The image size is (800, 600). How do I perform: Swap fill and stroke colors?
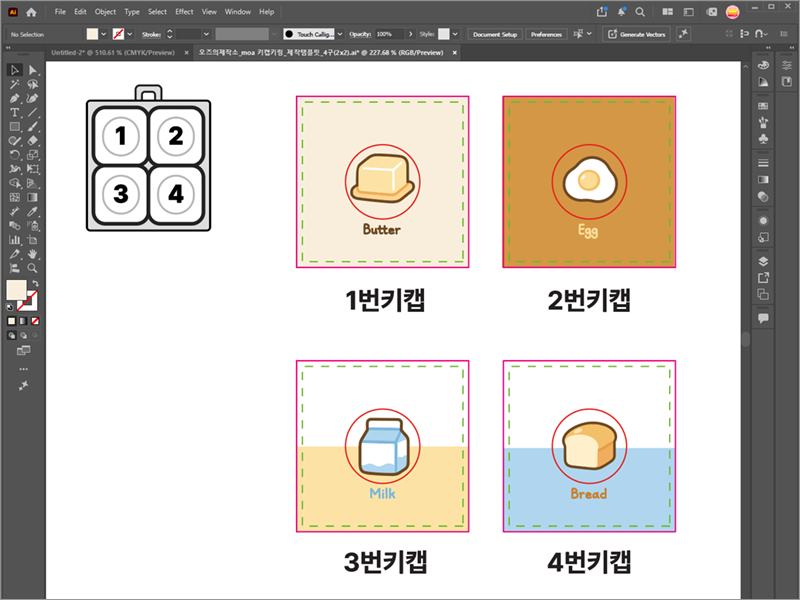[35, 284]
